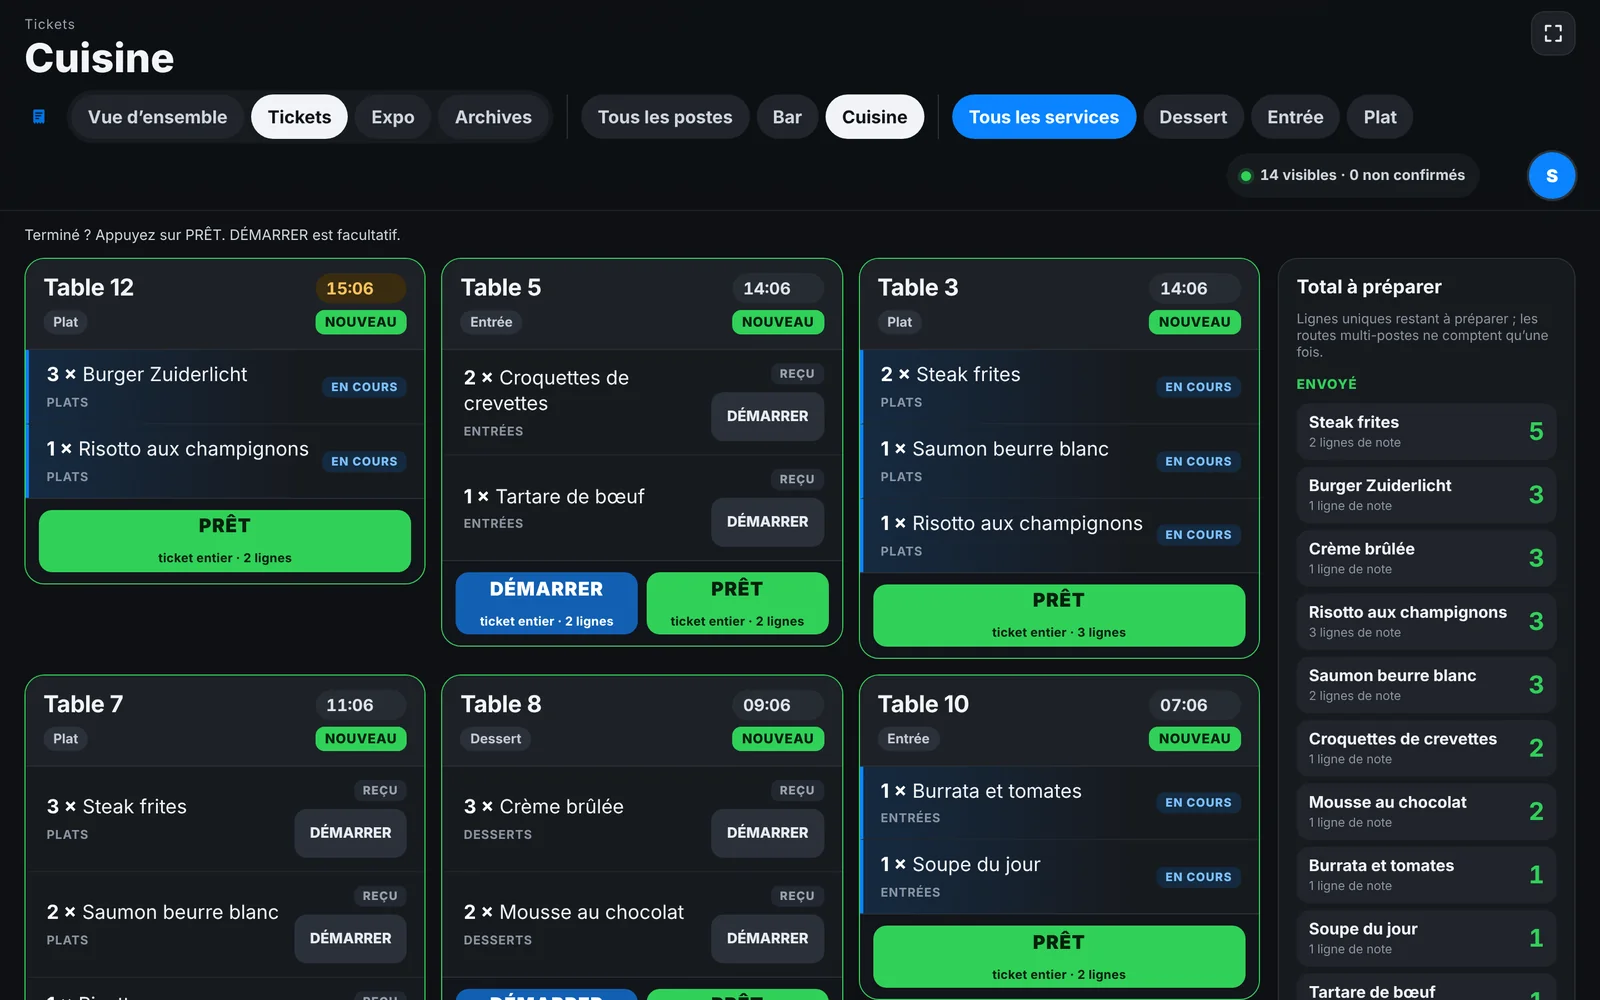The image size is (1600, 1000).
Task: Select the Cuisine station filter
Action: point(874,117)
